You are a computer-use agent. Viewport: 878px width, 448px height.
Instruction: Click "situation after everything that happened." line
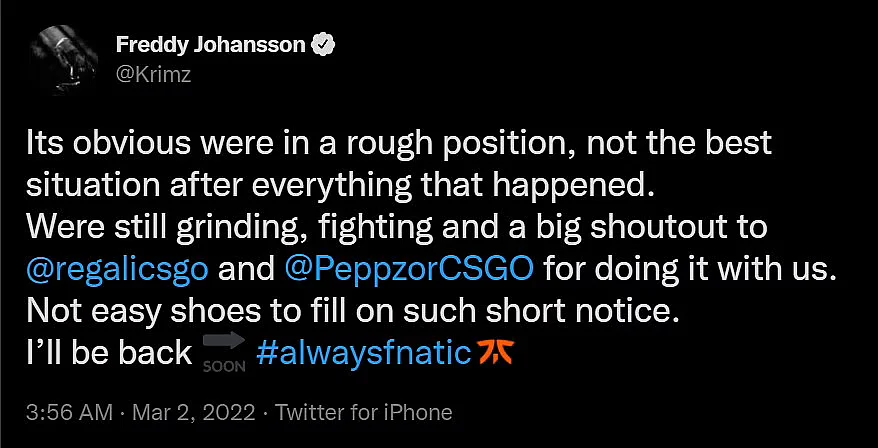tap(340, 186)
